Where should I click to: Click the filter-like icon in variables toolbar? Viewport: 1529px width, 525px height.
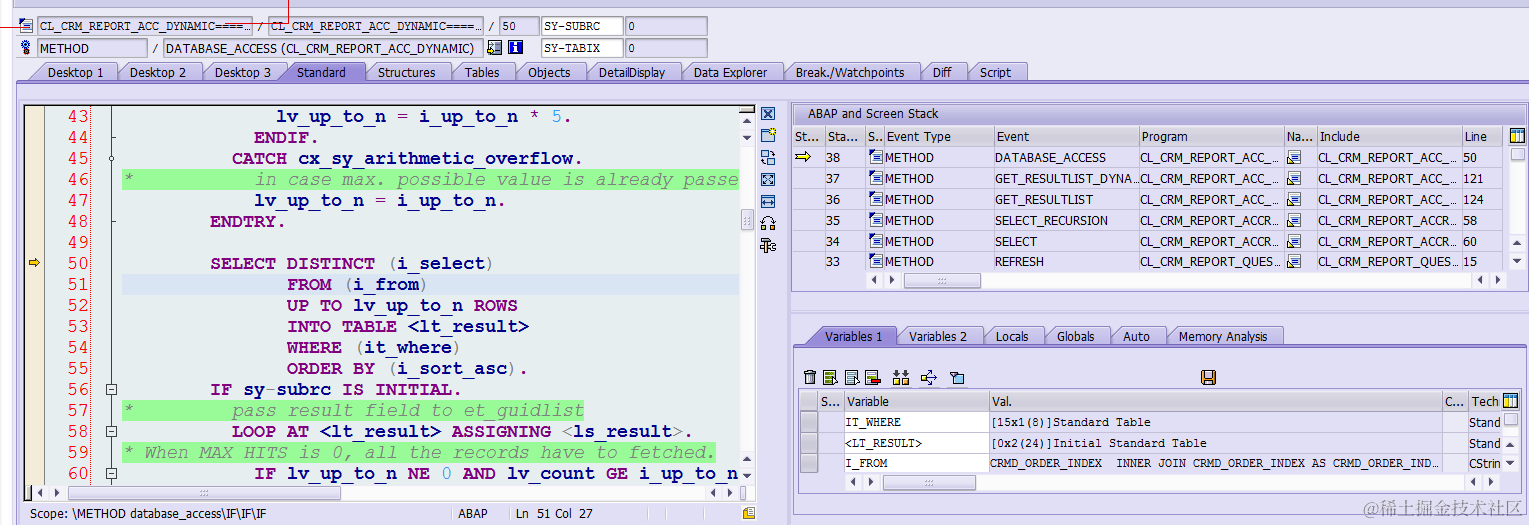pos(957,377)
